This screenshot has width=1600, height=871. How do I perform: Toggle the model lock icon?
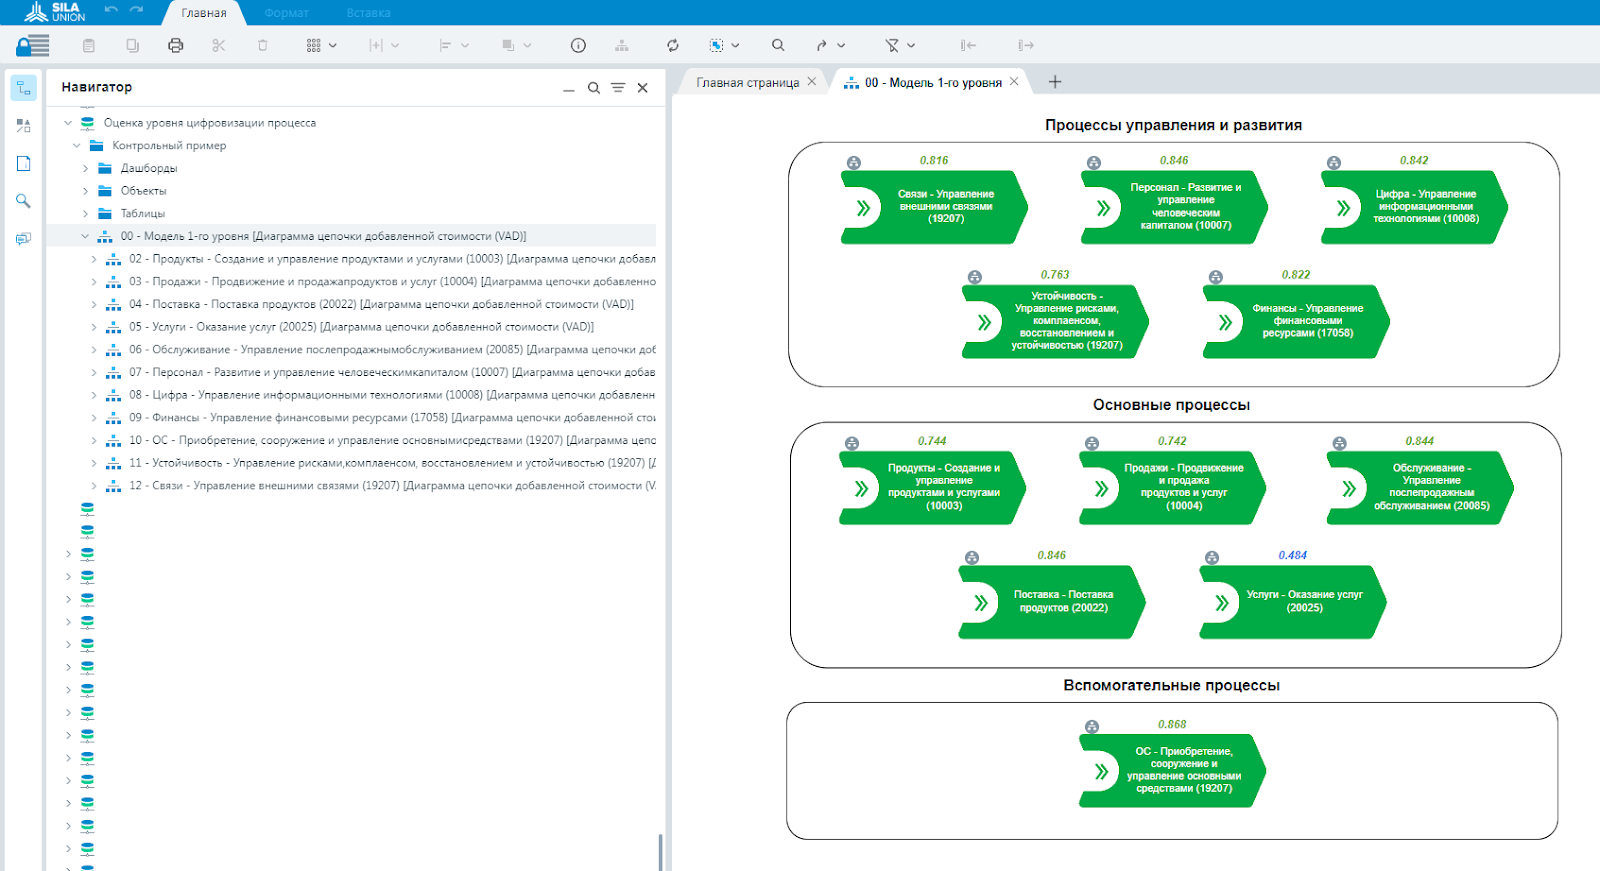tap(32, 45)
